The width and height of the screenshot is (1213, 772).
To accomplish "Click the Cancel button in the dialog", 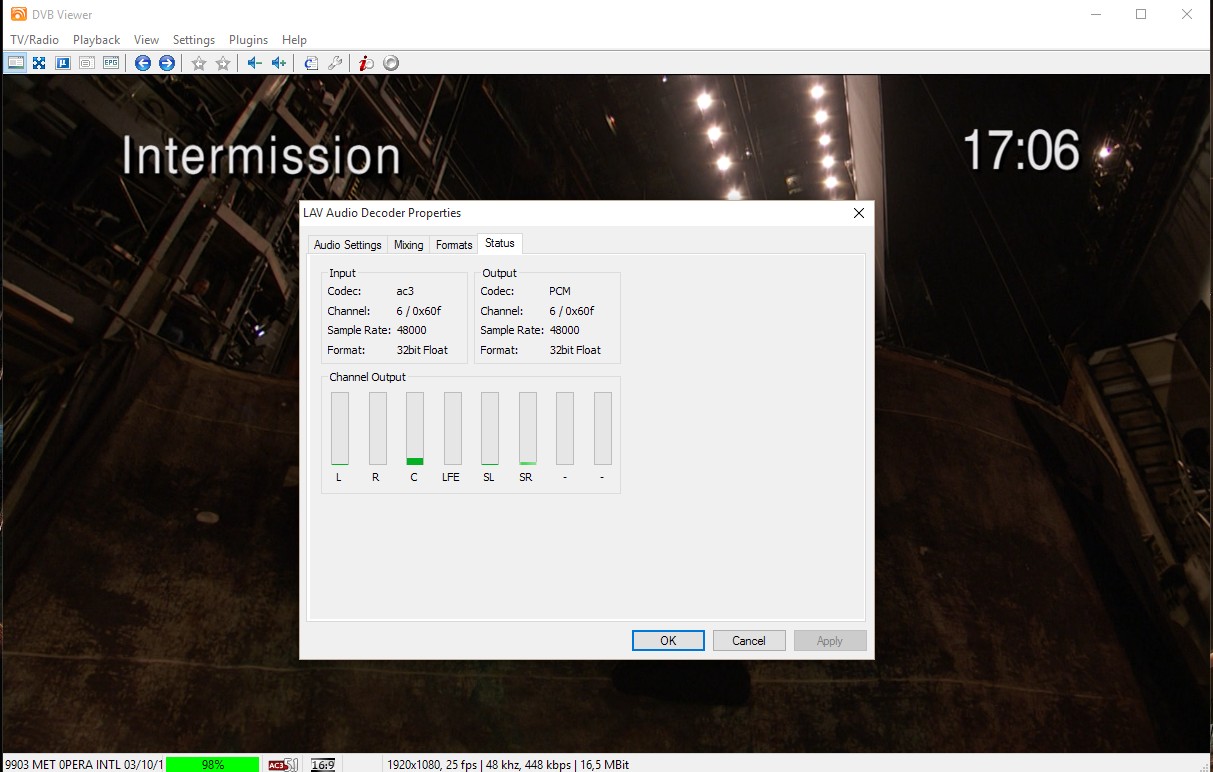I will [x=748, y=641].
